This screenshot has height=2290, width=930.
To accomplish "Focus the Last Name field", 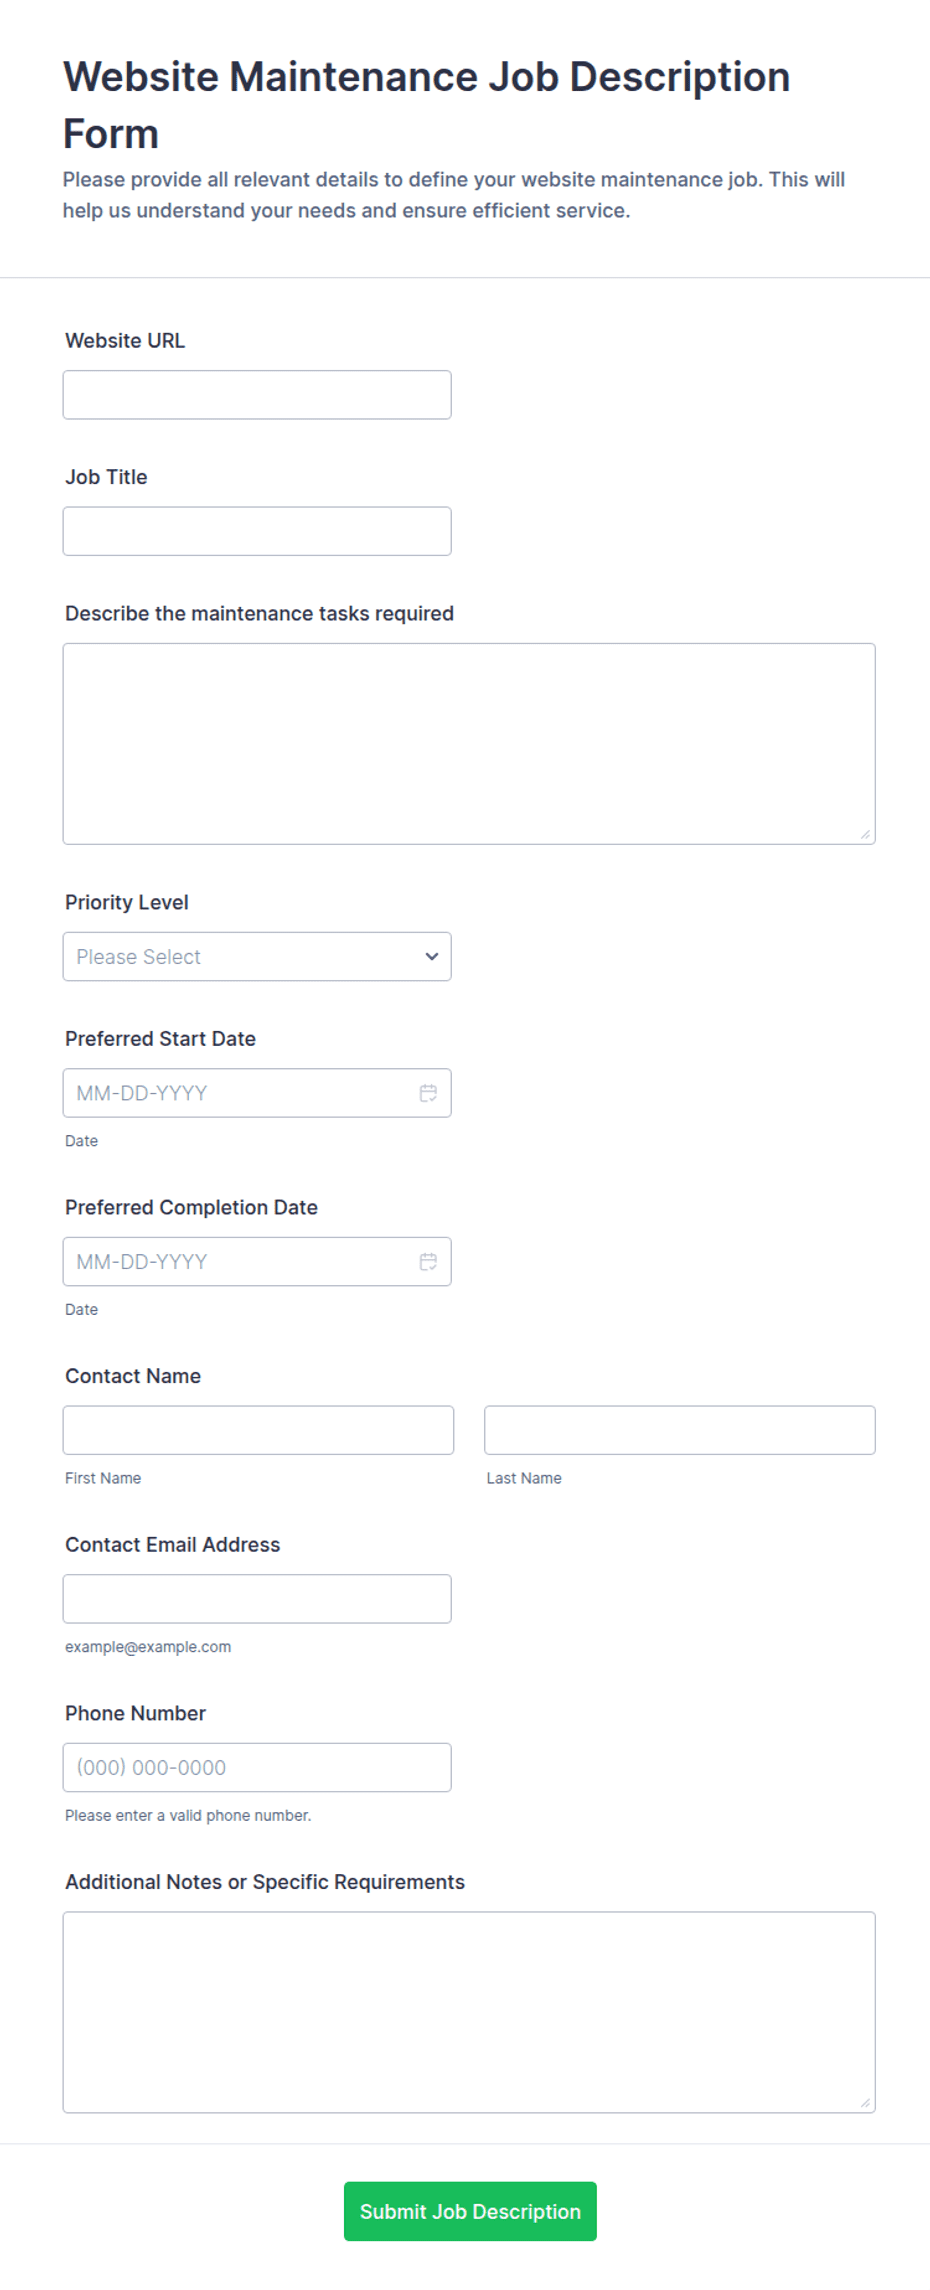I will [x=680, y=1430].
